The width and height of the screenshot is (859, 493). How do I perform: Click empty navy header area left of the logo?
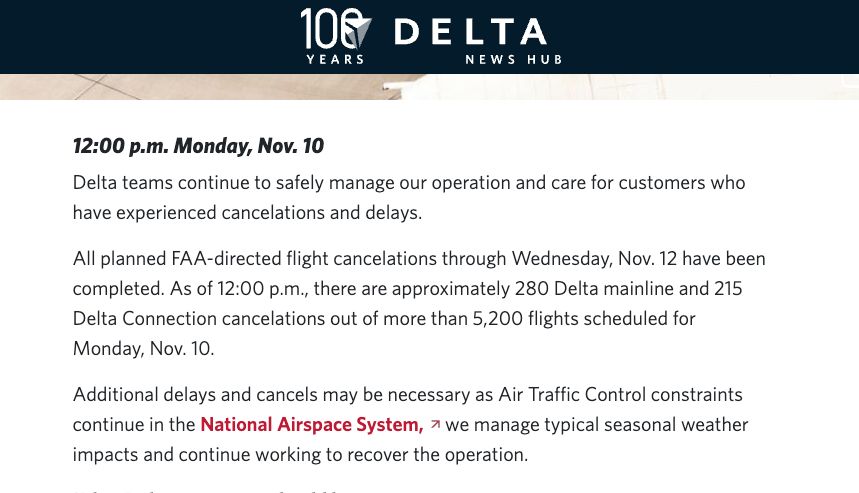tap(140, 36)
